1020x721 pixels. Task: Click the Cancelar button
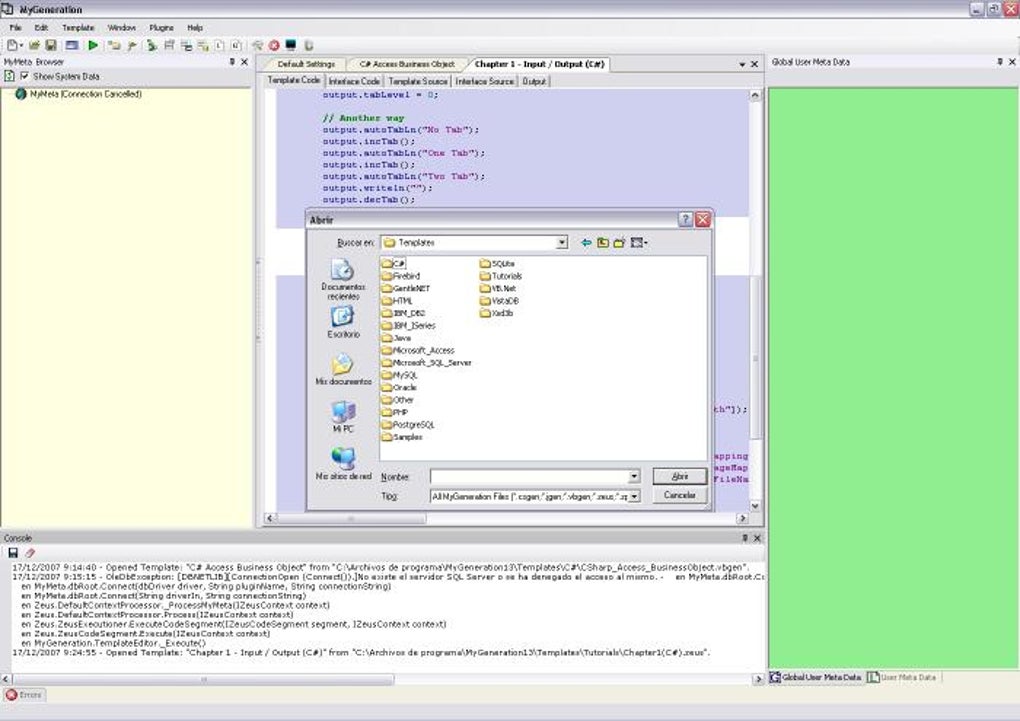tap(680, 495)
